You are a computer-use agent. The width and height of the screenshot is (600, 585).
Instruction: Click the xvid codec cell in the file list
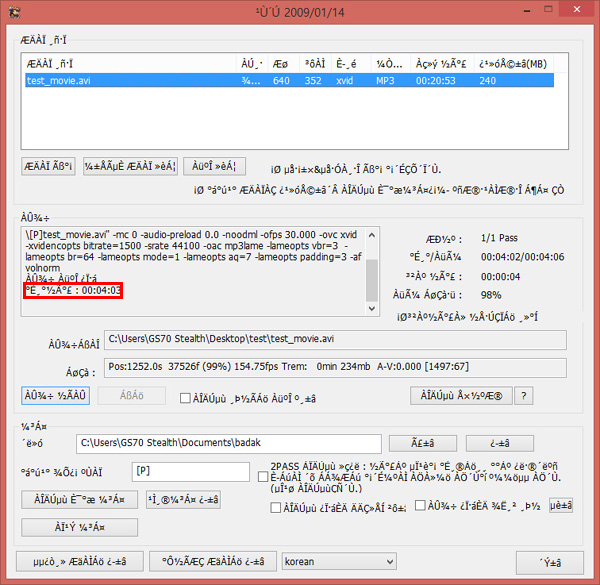344,80
